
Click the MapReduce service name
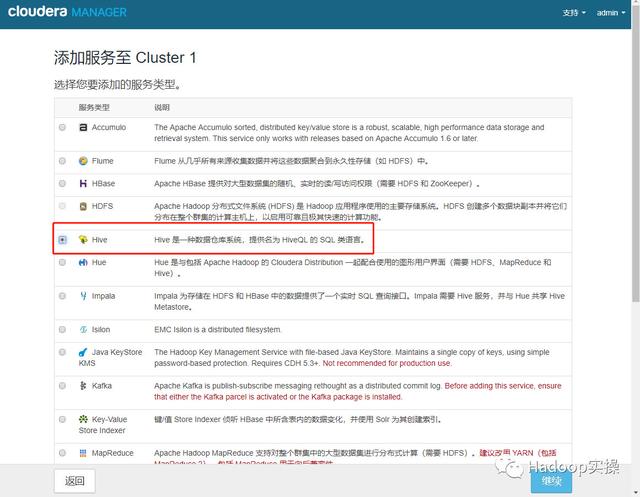pos(113,453)
